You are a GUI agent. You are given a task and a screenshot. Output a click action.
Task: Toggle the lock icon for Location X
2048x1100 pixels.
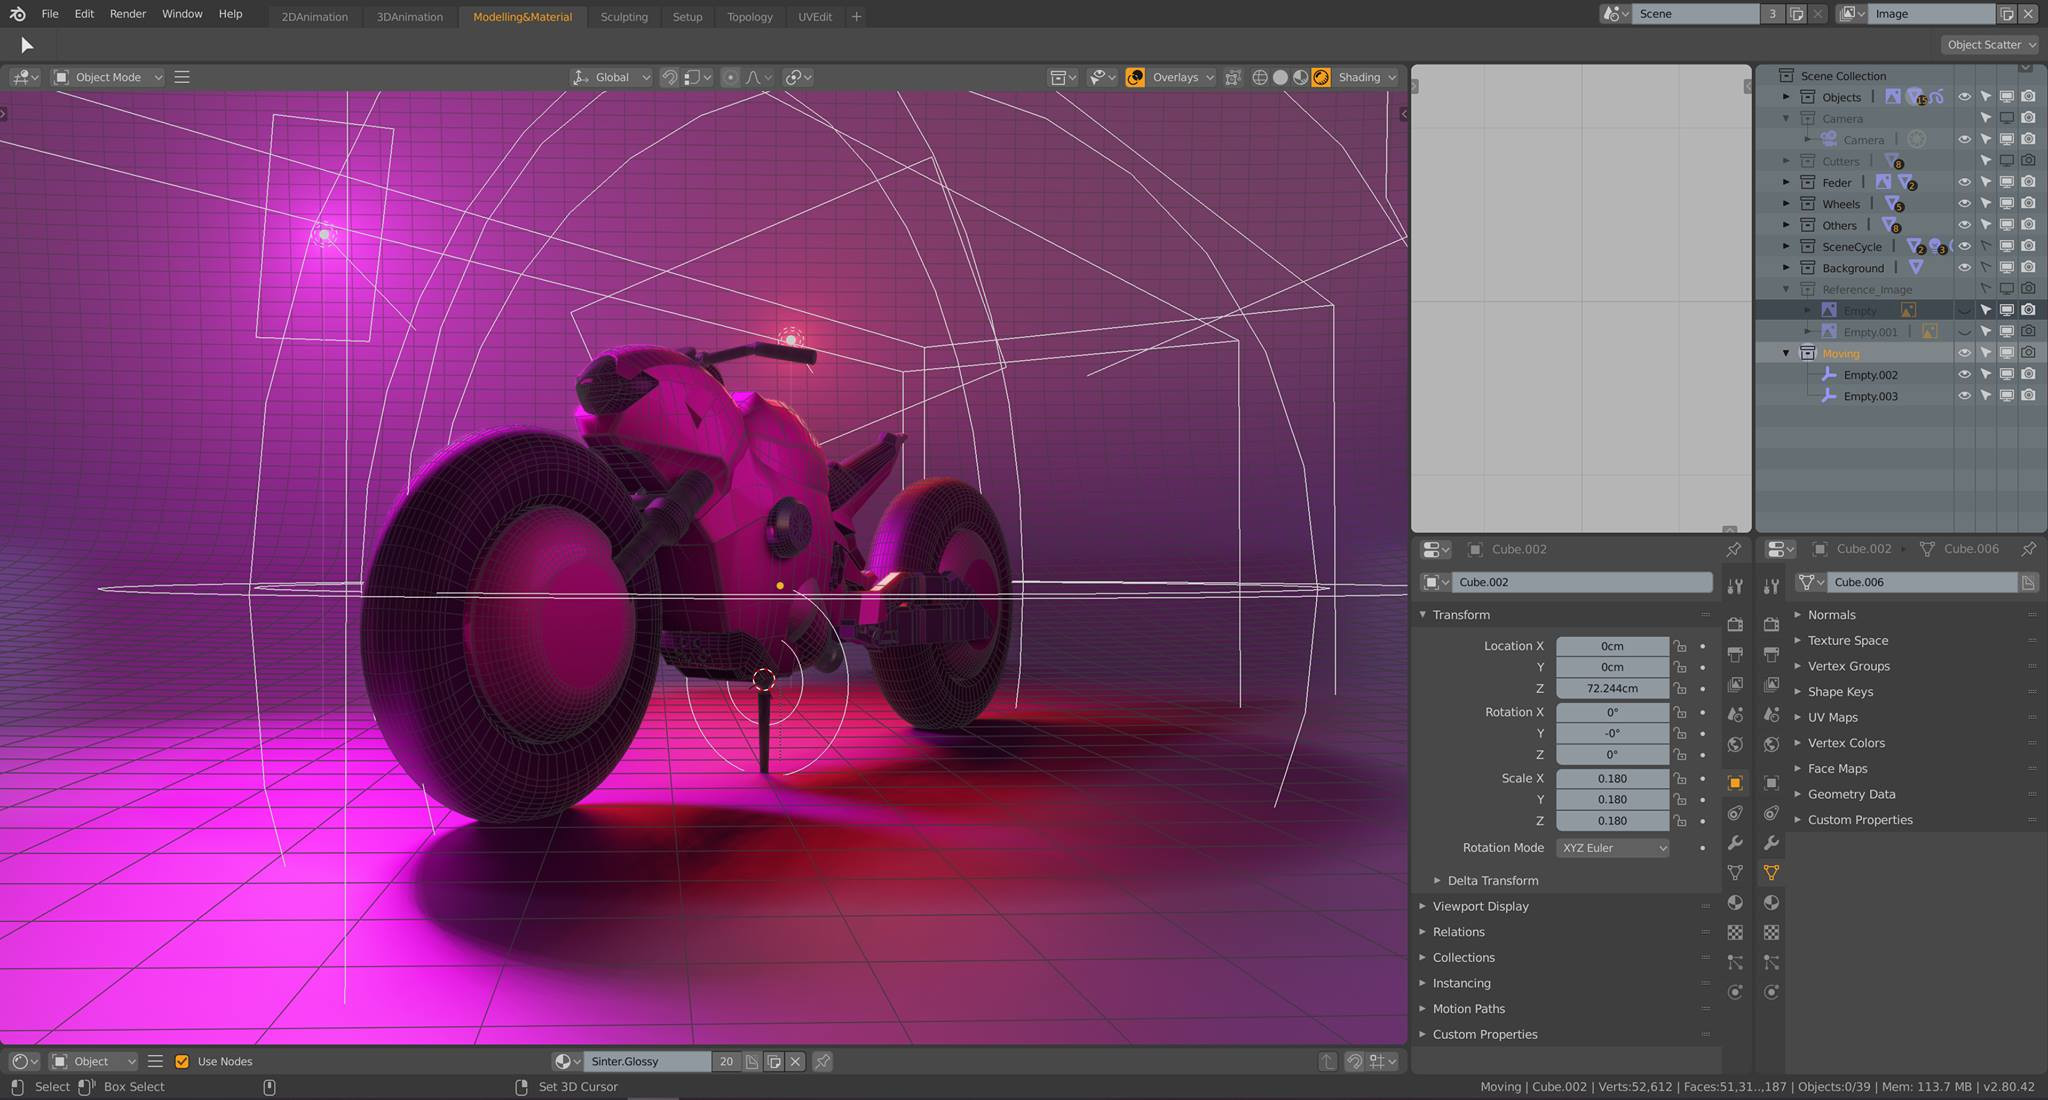click(x=1680, y=646)
